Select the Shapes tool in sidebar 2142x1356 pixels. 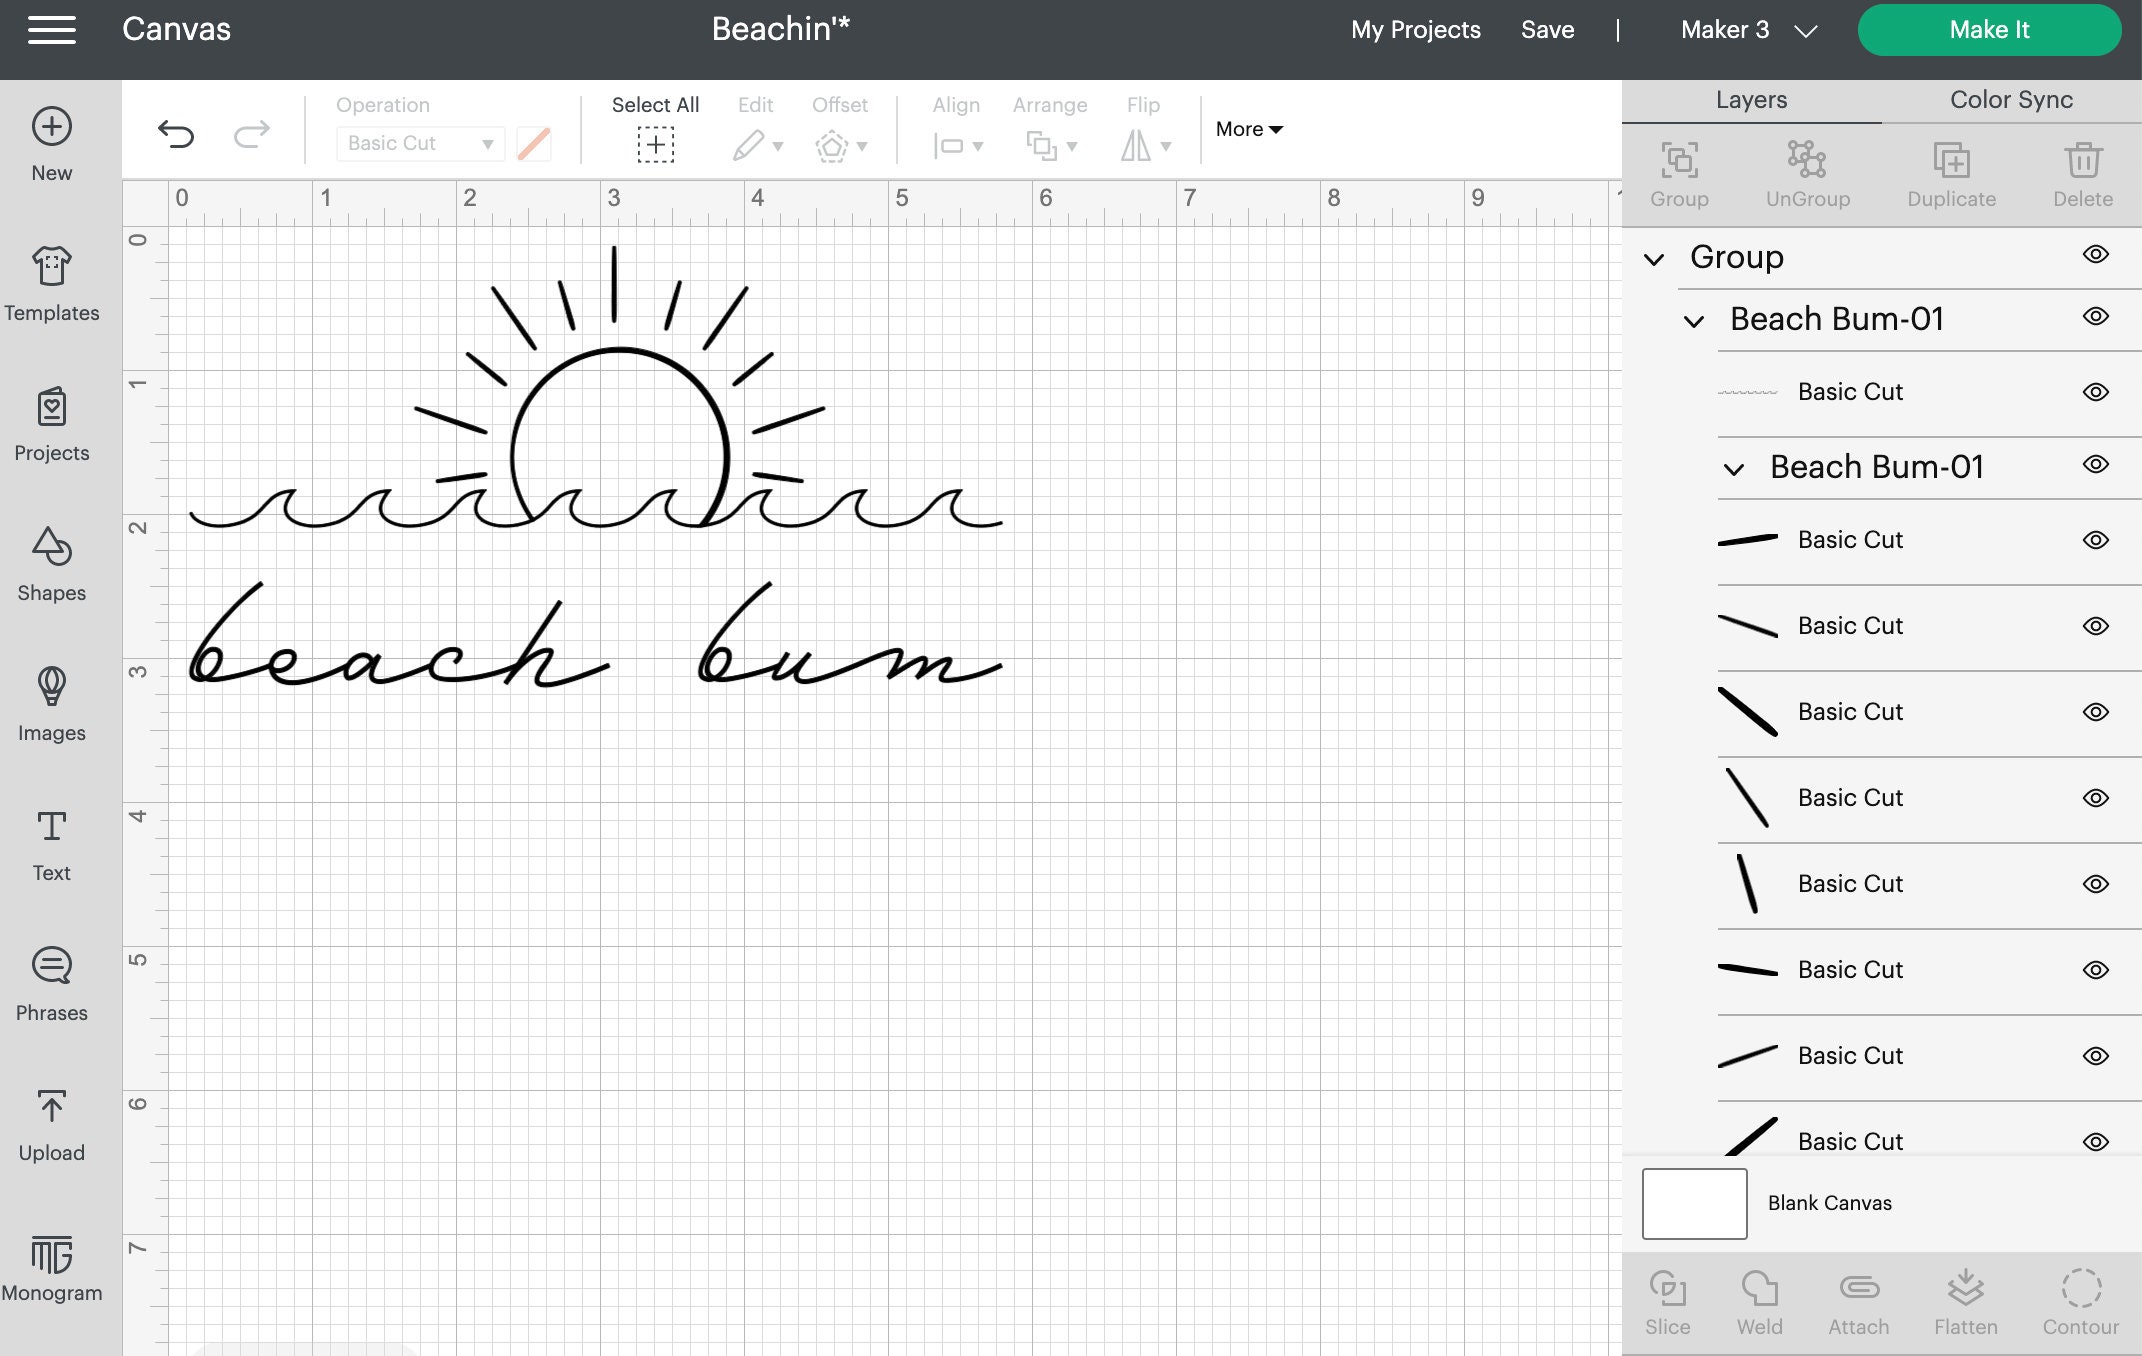click(x=50, y=565)
